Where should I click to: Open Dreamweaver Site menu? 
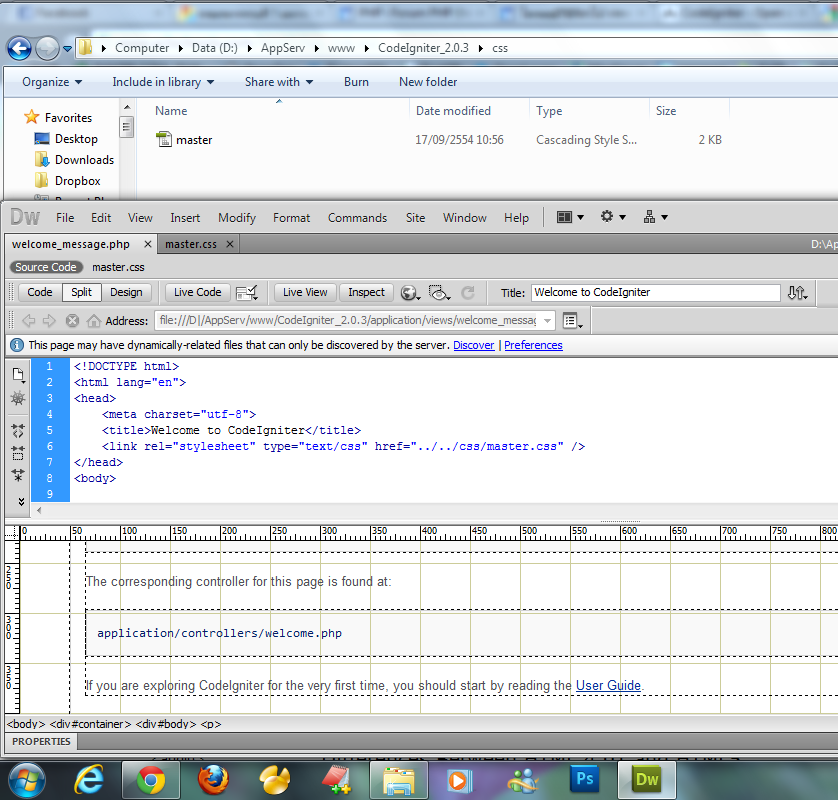point(415,218)
